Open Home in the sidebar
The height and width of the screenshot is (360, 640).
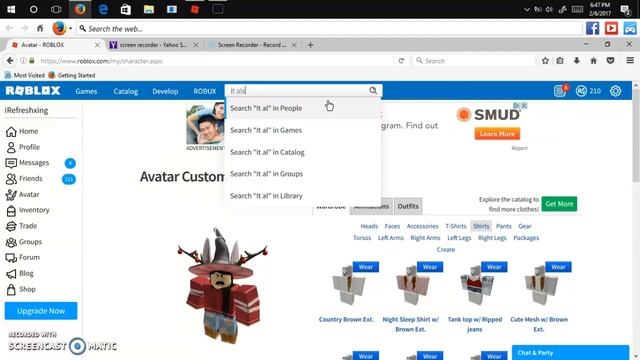click(22, 131)
